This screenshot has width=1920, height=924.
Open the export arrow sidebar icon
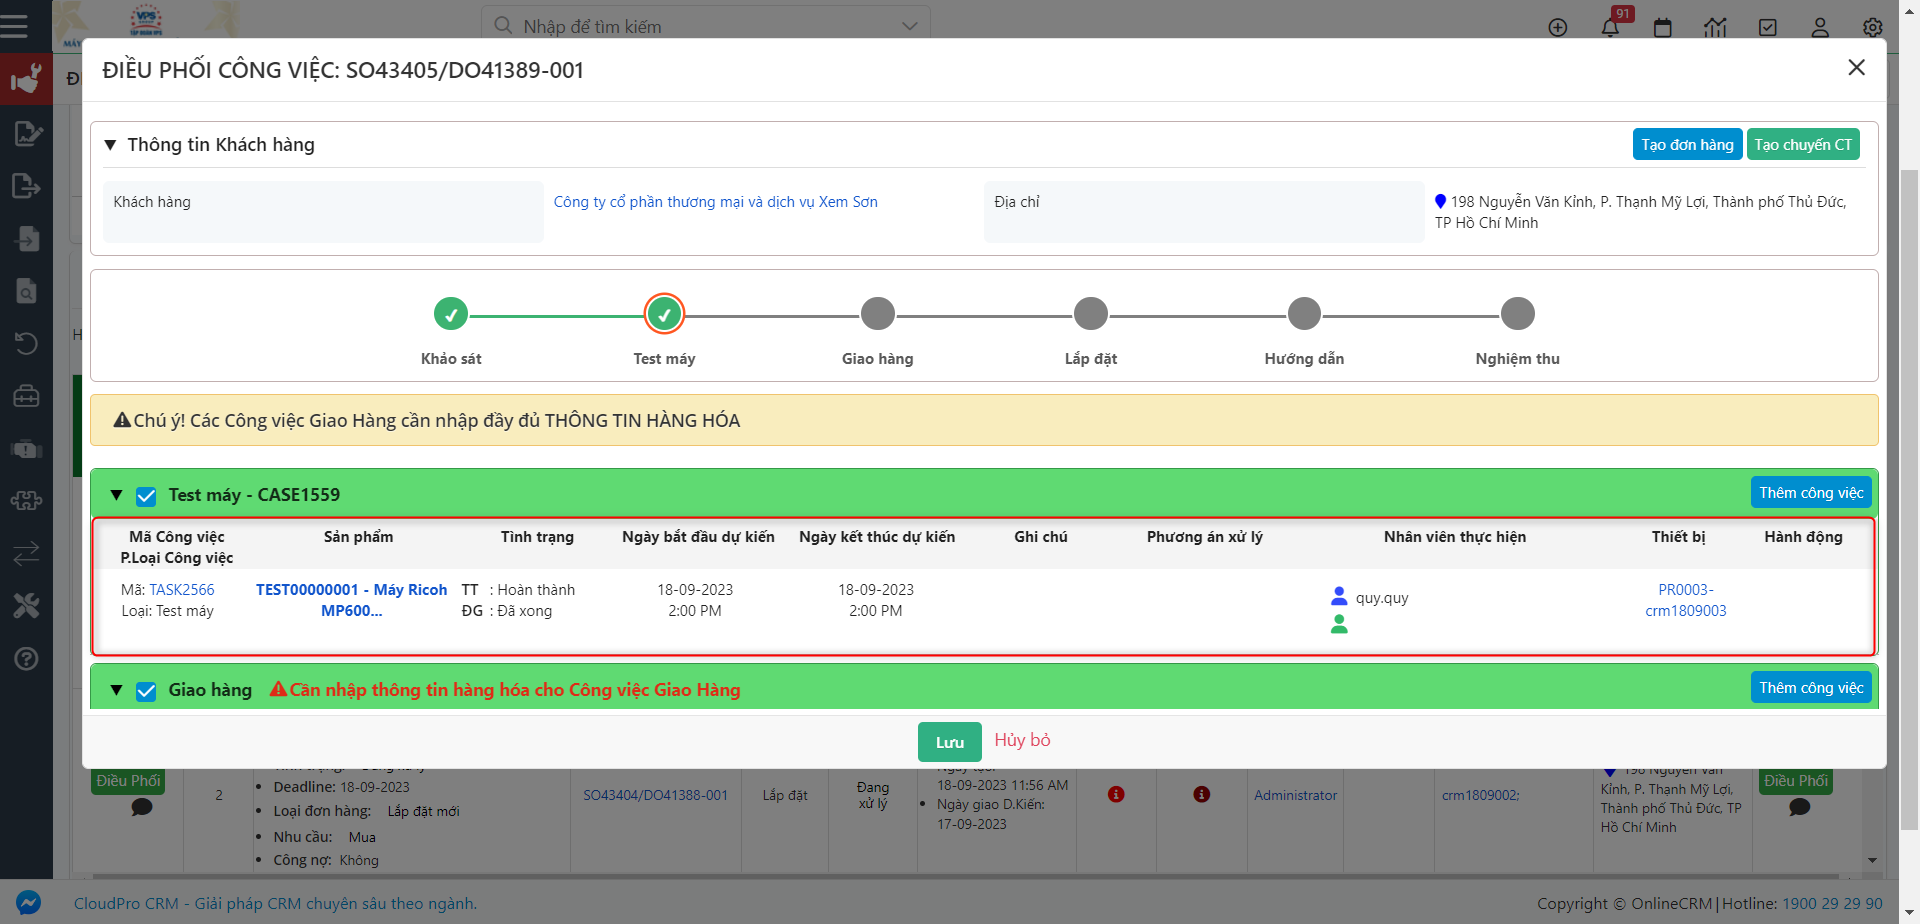[x=26, y=186]
